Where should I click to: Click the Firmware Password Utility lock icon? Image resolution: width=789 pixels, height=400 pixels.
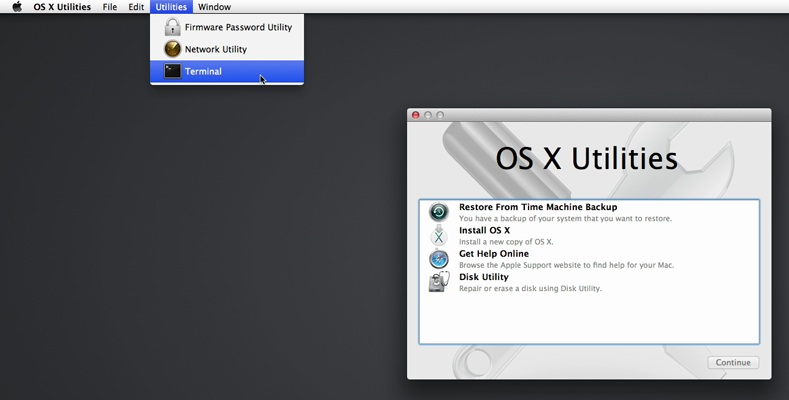point(172,27)
